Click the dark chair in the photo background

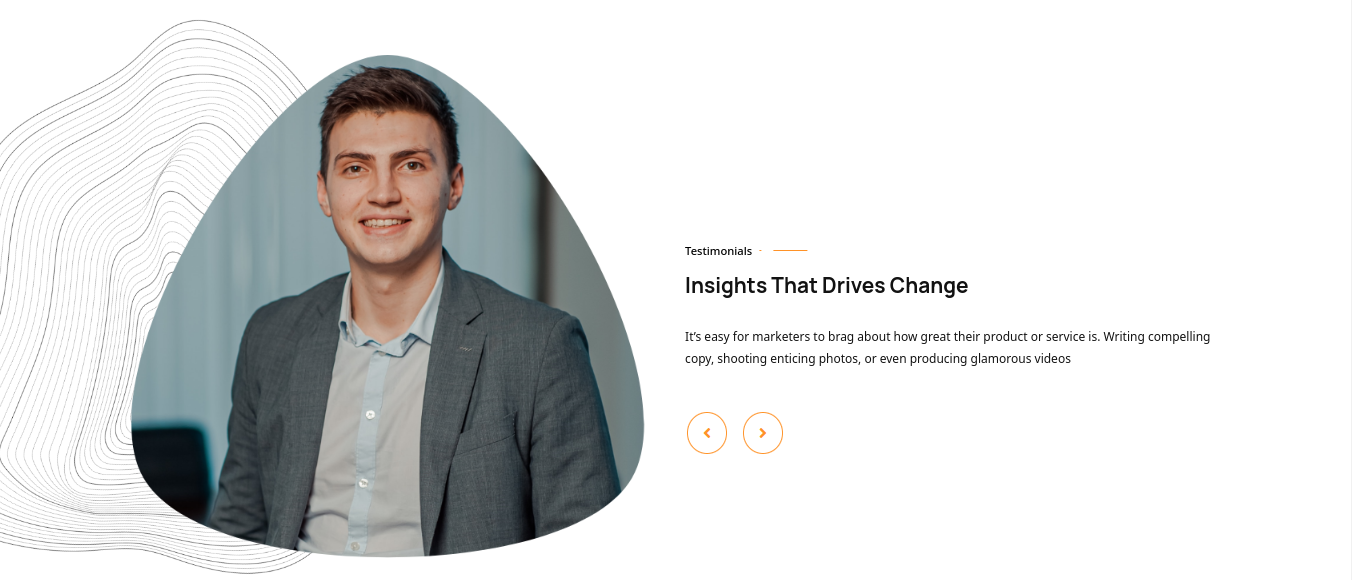click(172, 470)
